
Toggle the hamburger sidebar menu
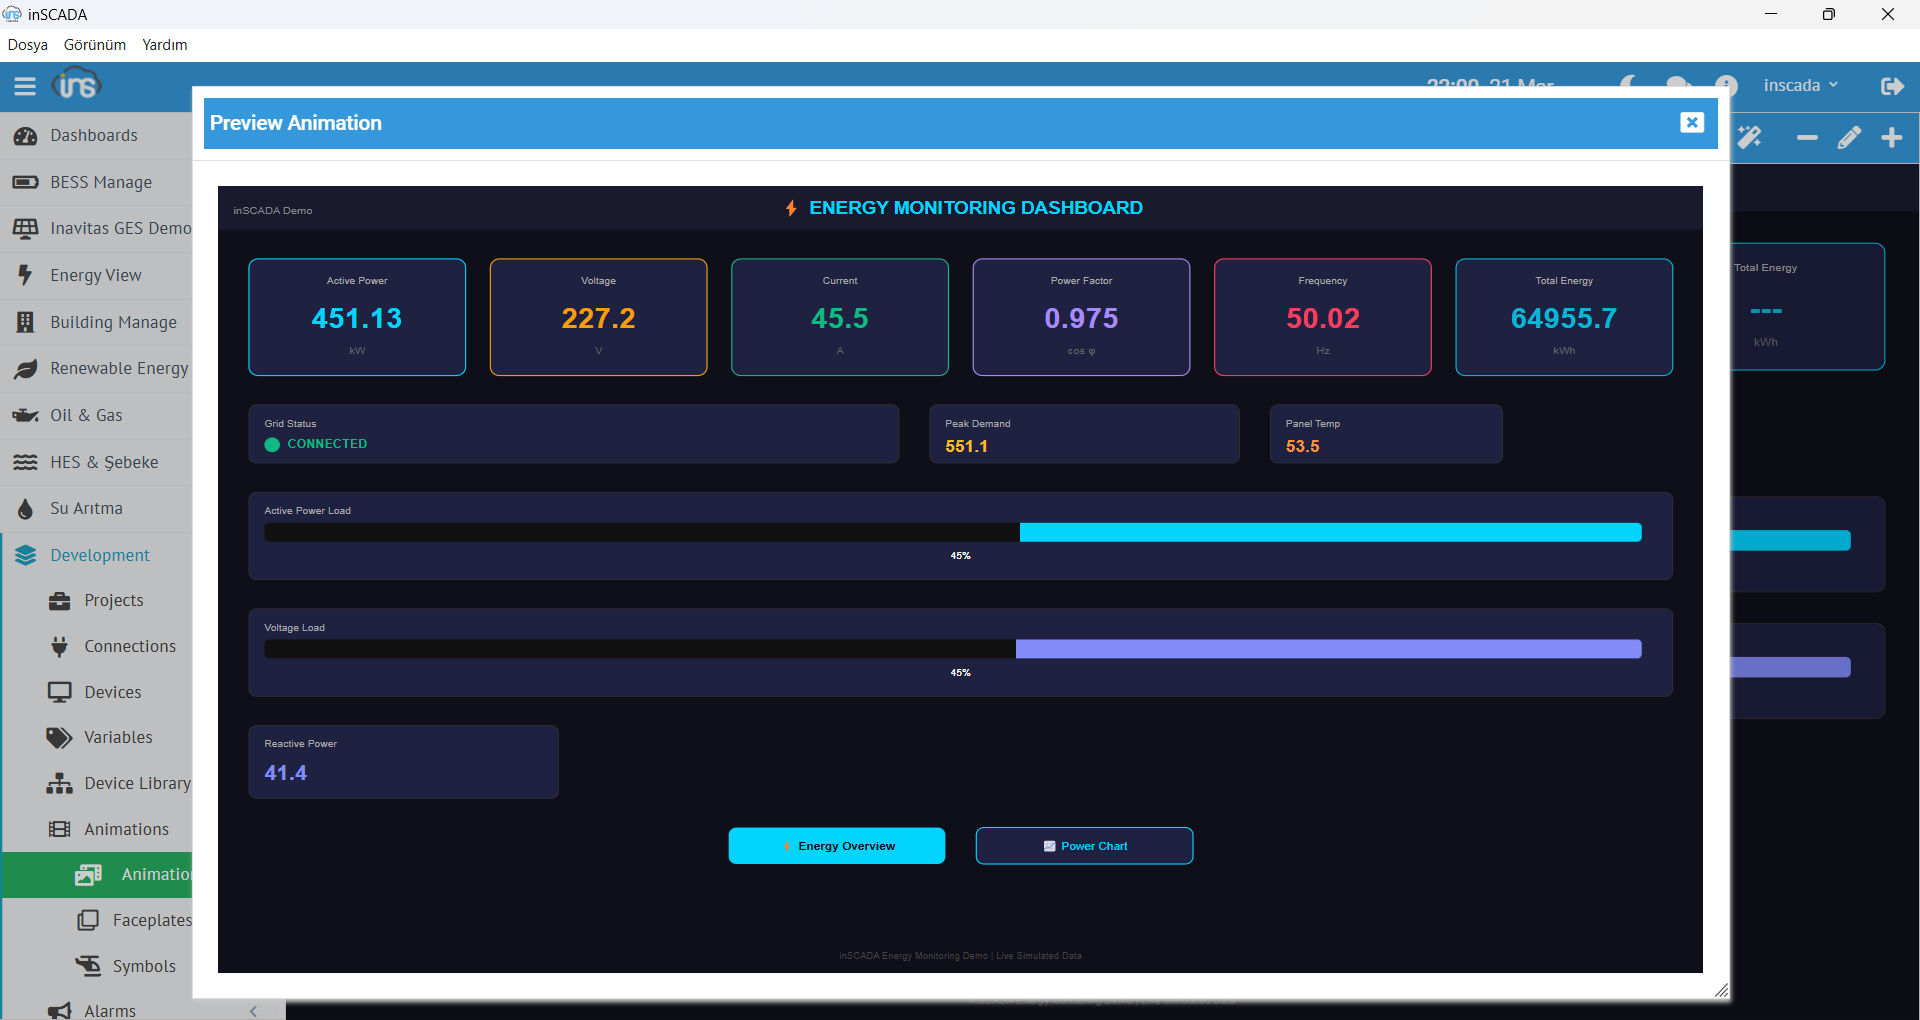click(25, 86)
